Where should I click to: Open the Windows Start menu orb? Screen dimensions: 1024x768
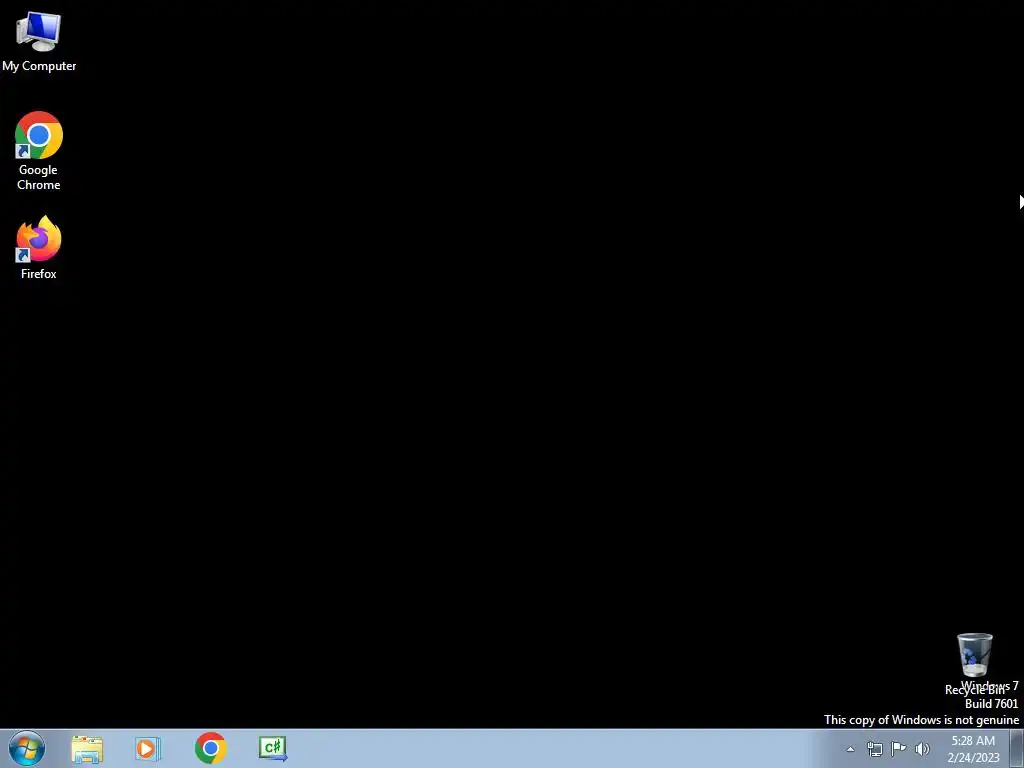27,748
